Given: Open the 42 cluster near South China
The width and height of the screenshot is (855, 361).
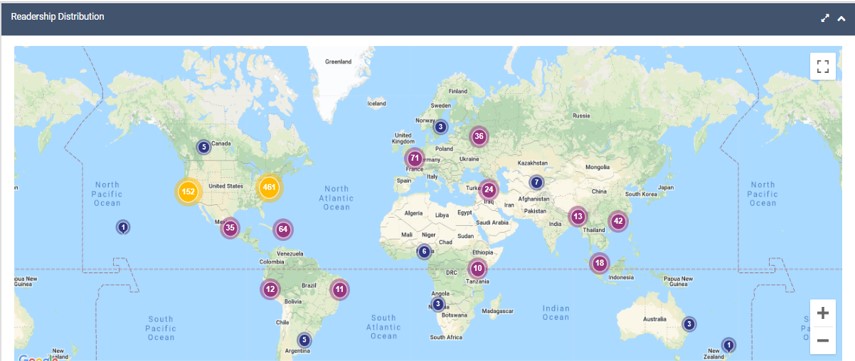Looking at the screenshot, I should coord(618,221).
